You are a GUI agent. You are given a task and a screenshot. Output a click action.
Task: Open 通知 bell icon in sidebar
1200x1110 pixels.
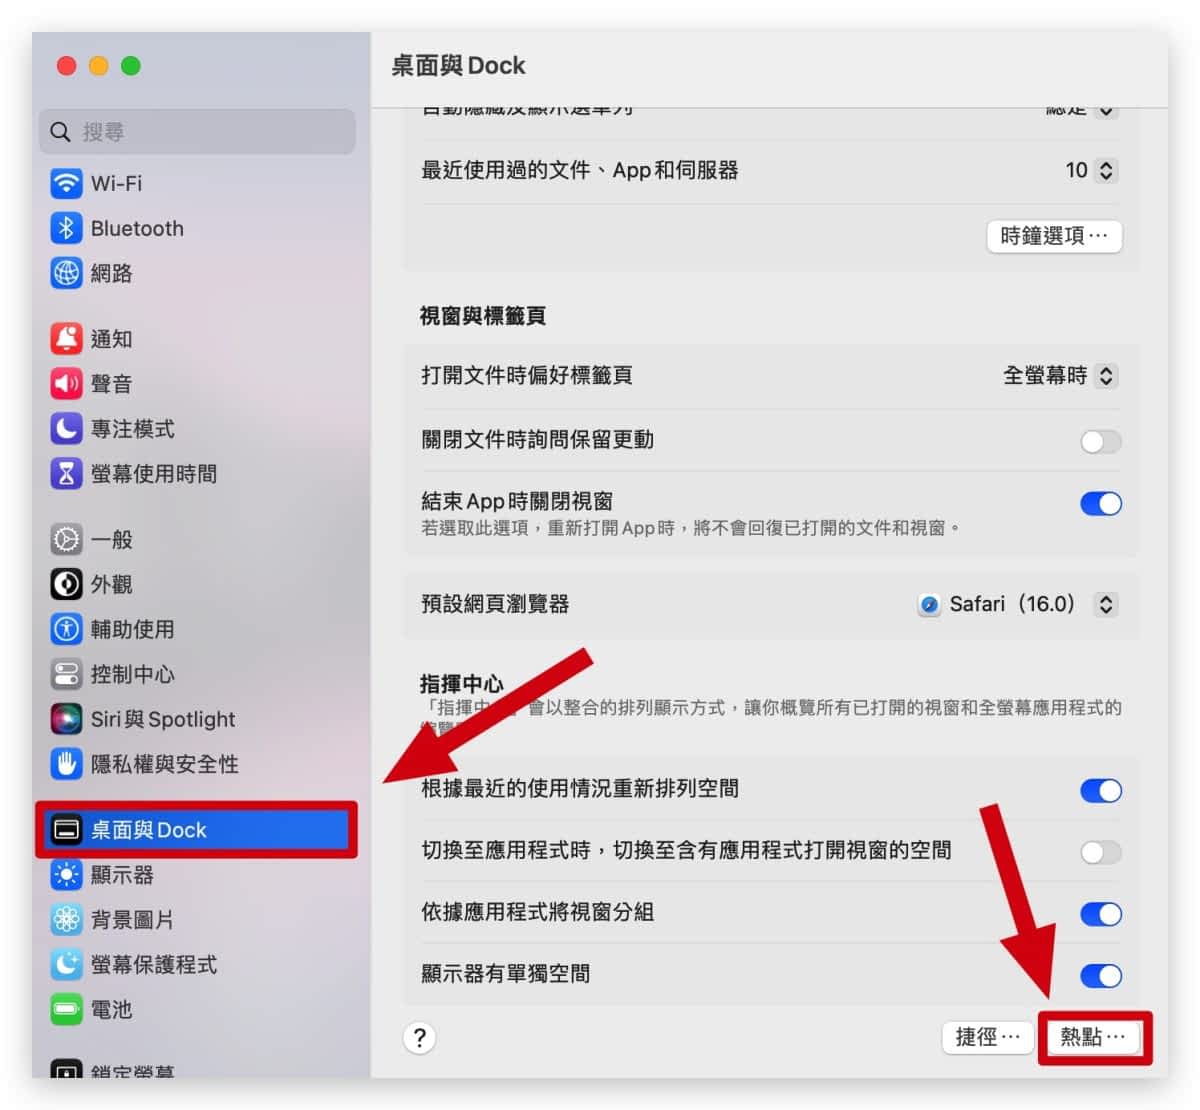point(66,339)
